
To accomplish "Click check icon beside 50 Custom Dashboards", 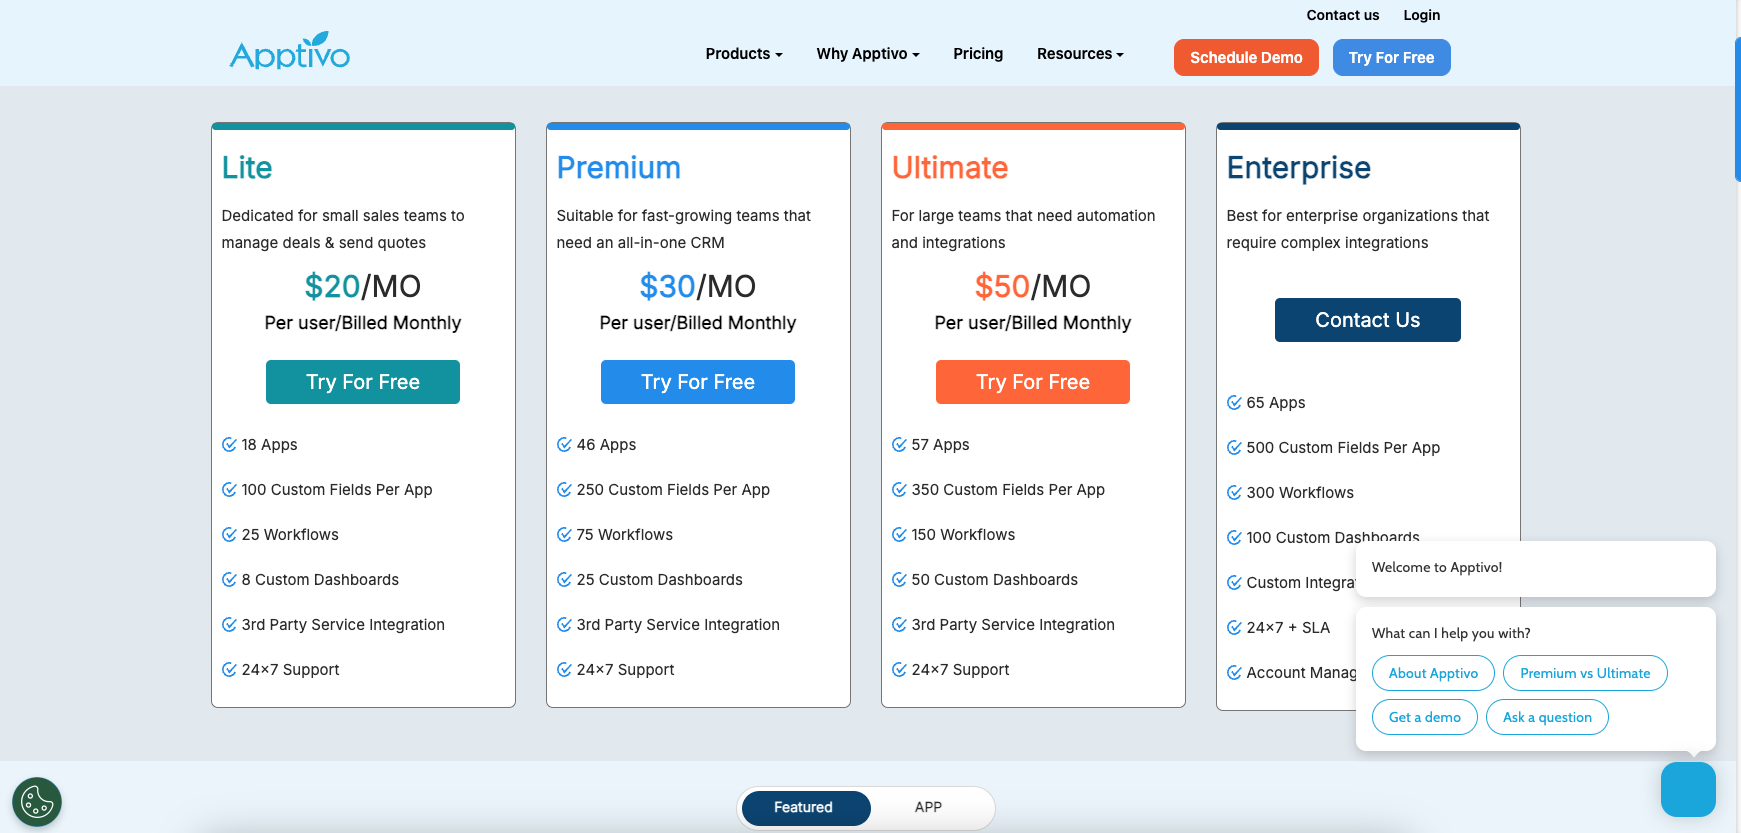I will click(x=899, y=580).
